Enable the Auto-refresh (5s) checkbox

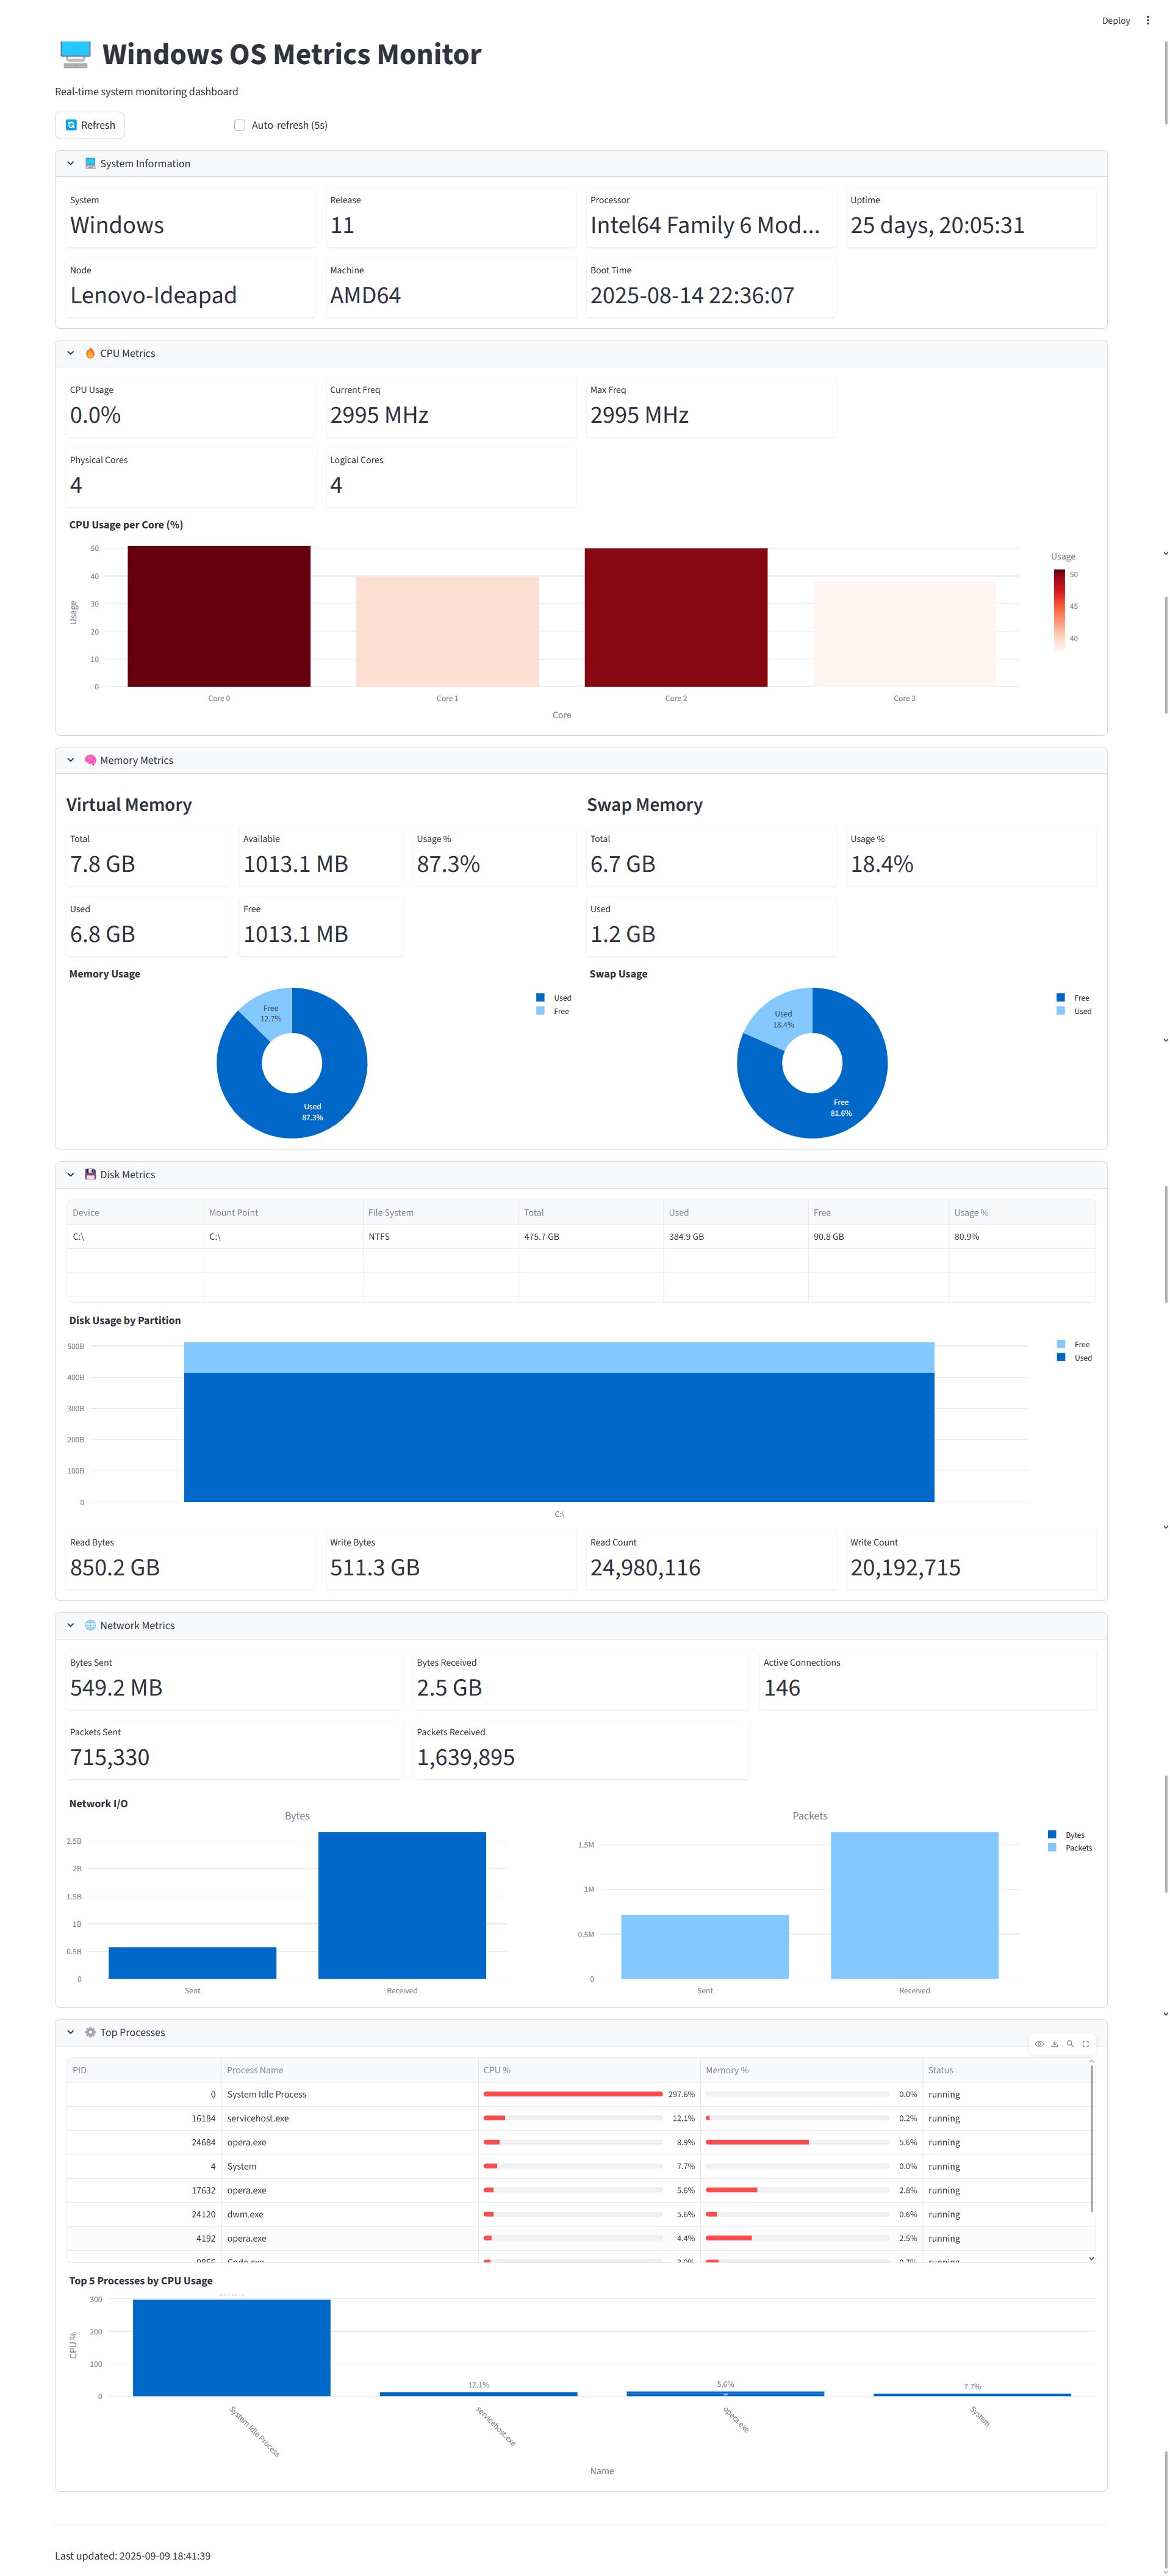click(240, 126)
